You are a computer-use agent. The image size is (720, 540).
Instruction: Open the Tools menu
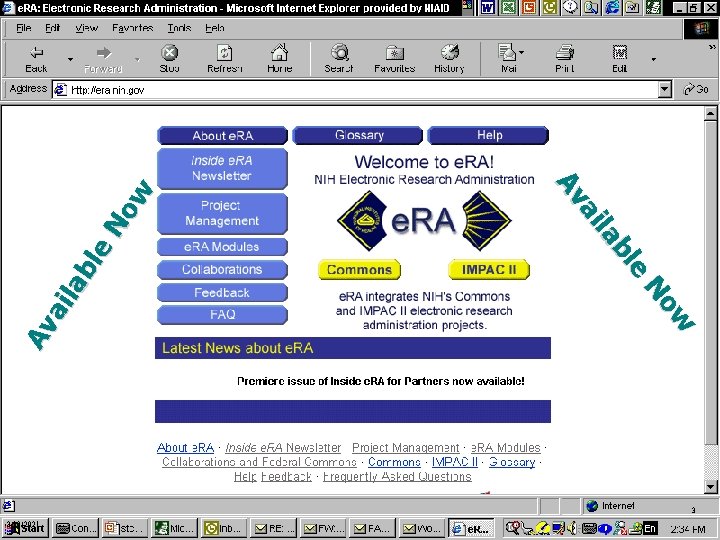[179, 28]
